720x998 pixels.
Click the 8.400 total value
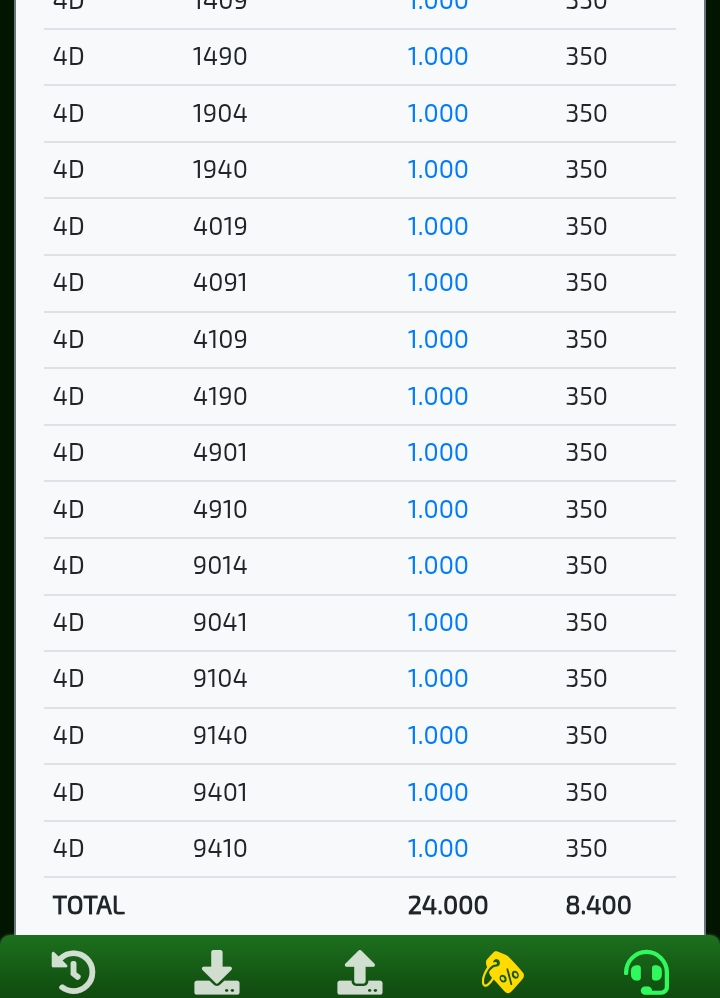coord(598,906)
